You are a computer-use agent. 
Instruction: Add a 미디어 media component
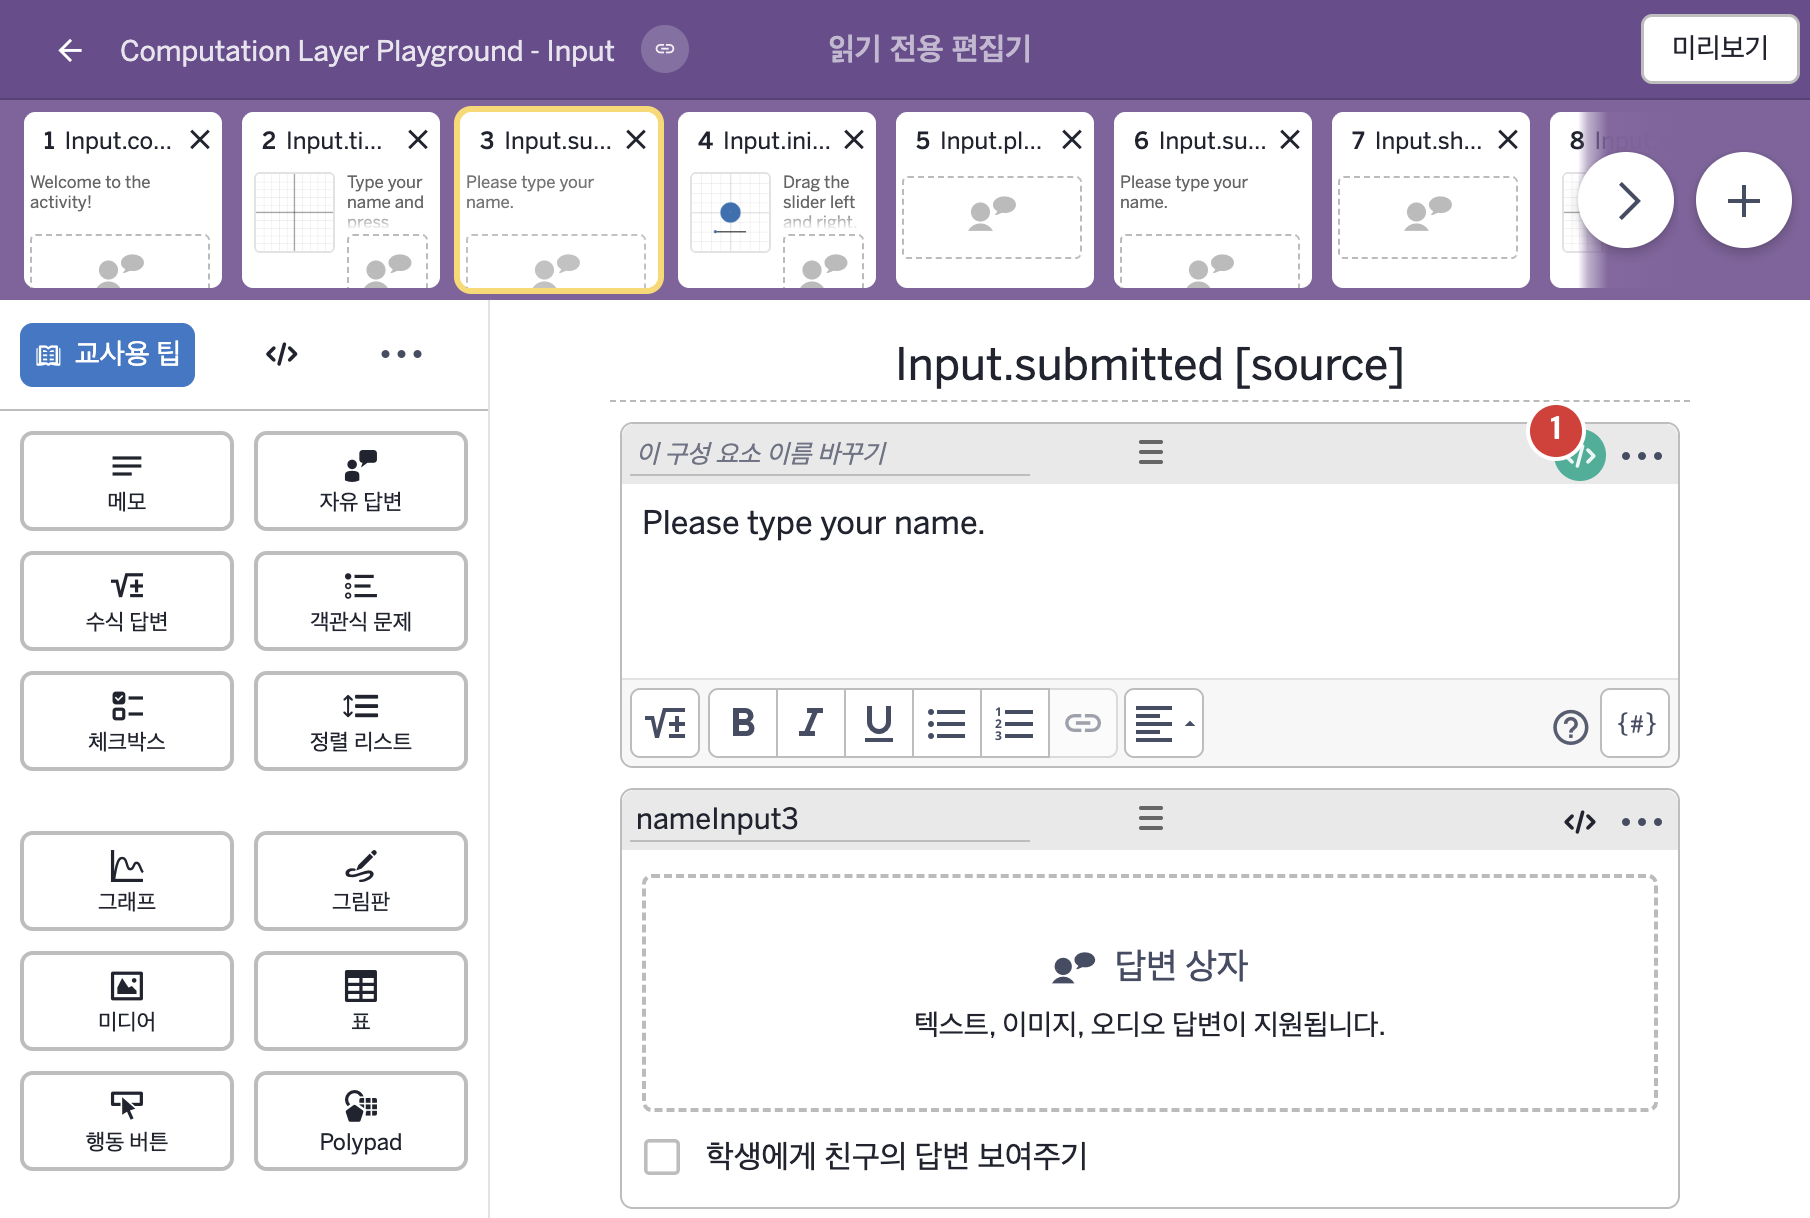(127, 1001)
